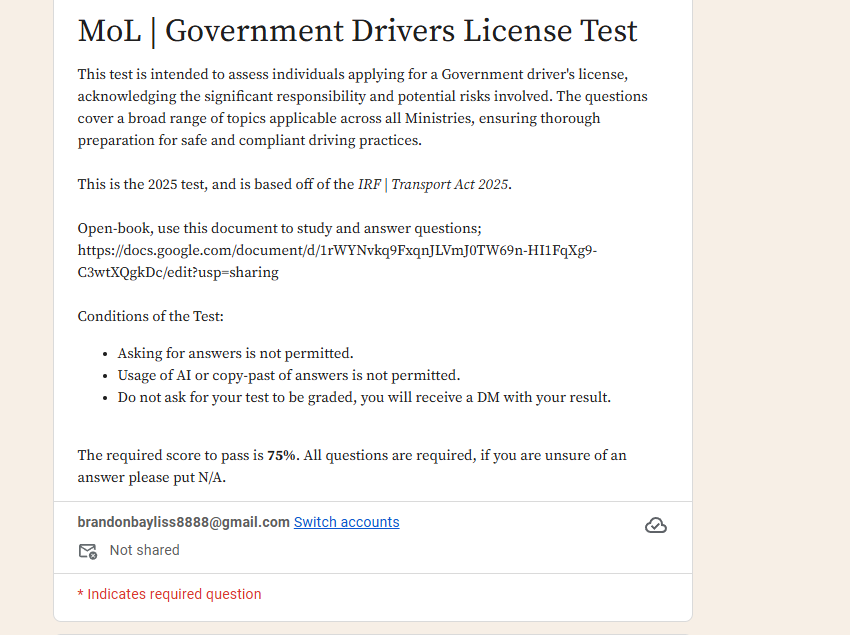Click the crossed envelope icon beside Not shared

(x=88, y=551)
